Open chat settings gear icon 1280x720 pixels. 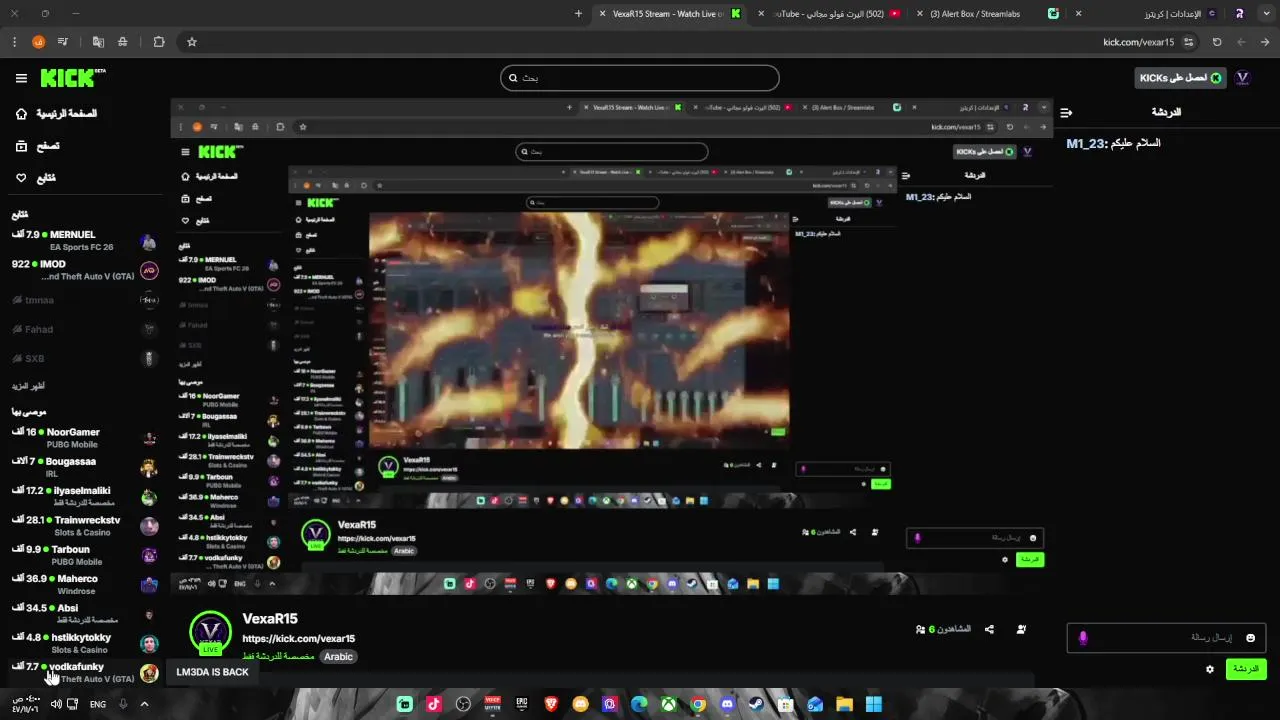point(1210,669)
